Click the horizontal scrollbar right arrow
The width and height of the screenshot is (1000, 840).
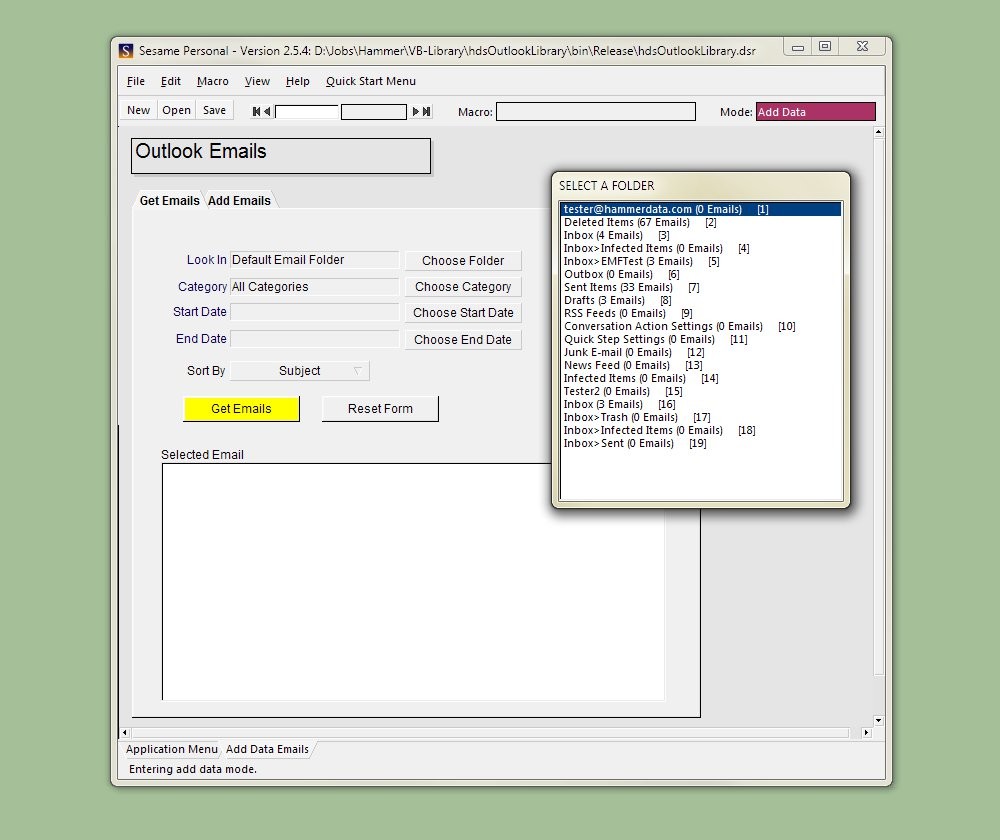click(x=866, y=733)
